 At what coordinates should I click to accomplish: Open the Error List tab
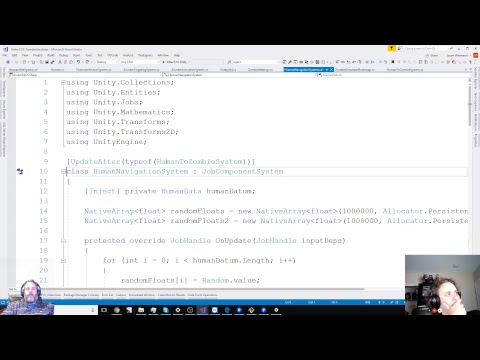(x=107, y=295)
